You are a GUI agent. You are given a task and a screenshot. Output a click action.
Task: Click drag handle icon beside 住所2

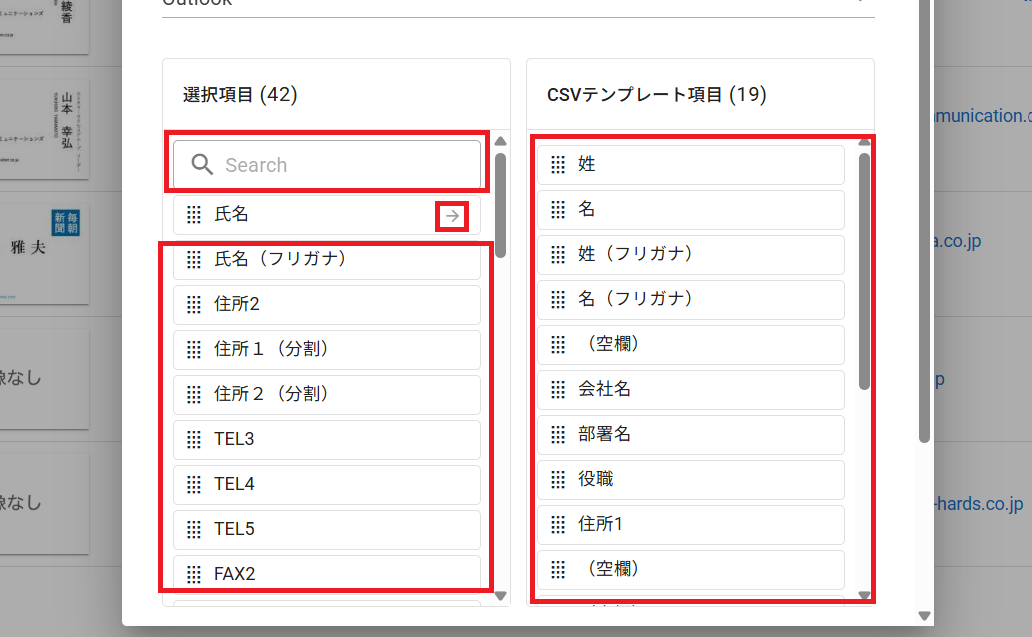194,304
